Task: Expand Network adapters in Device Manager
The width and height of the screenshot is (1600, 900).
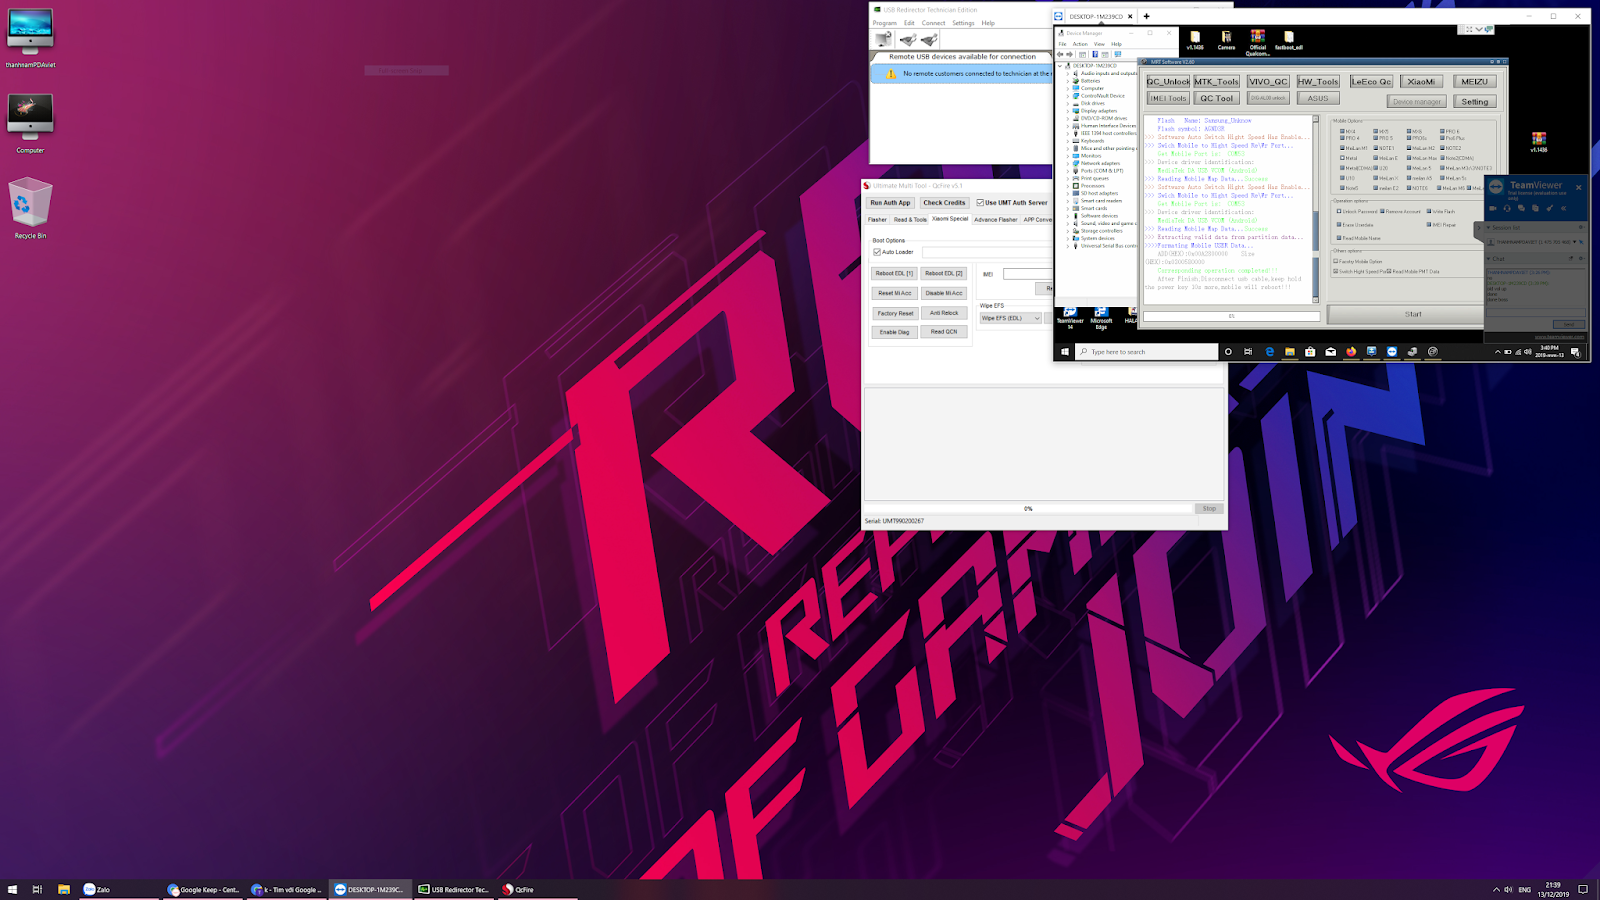Action: [1068, 163]
